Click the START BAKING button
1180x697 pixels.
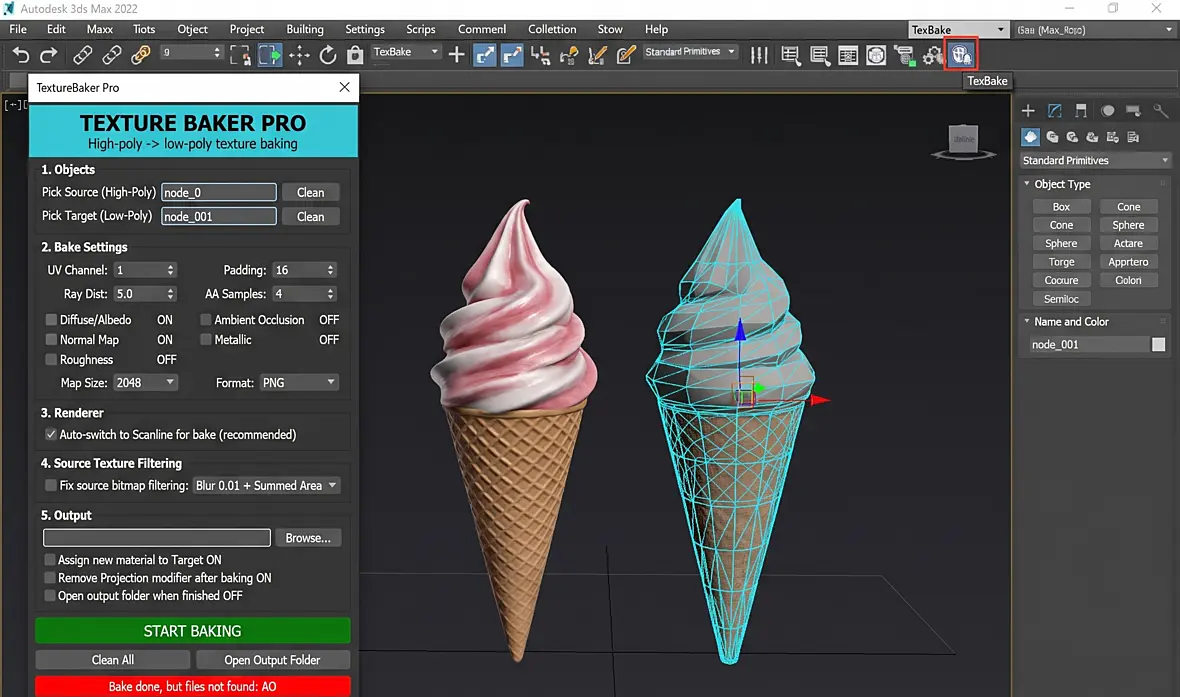(x=193, y=631)
